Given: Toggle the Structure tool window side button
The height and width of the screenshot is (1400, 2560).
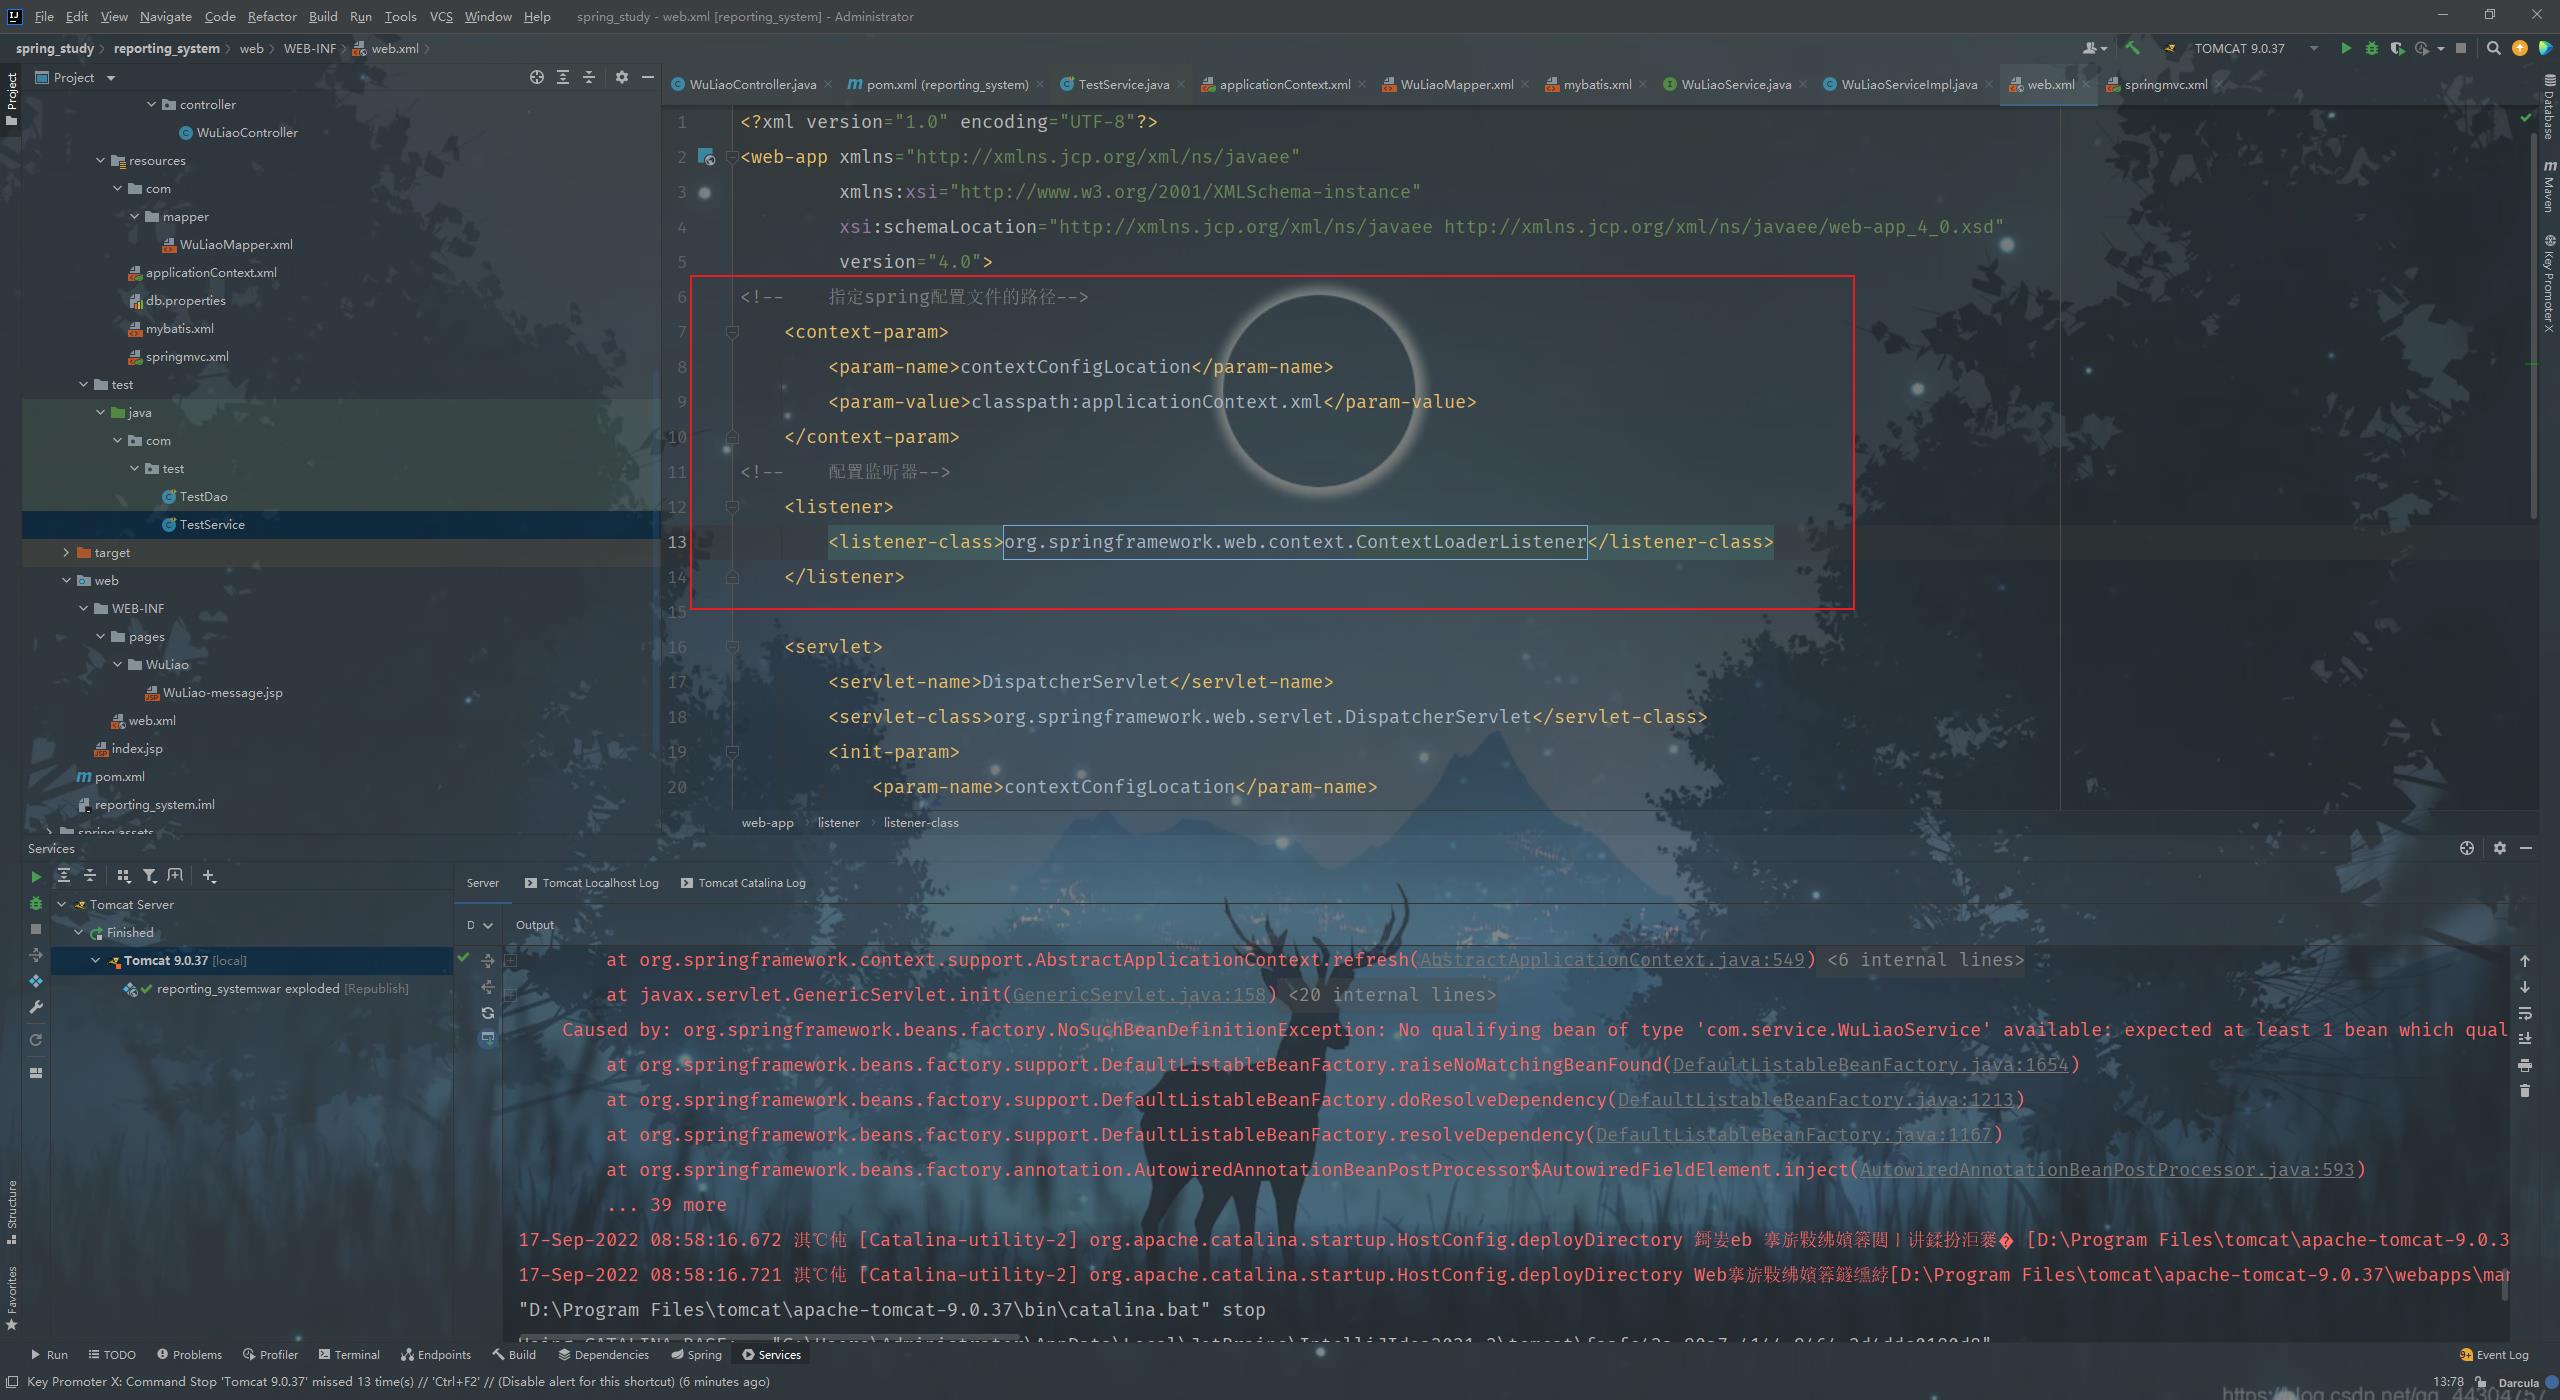Looking at the screenshot, I should pos(11,1210).
